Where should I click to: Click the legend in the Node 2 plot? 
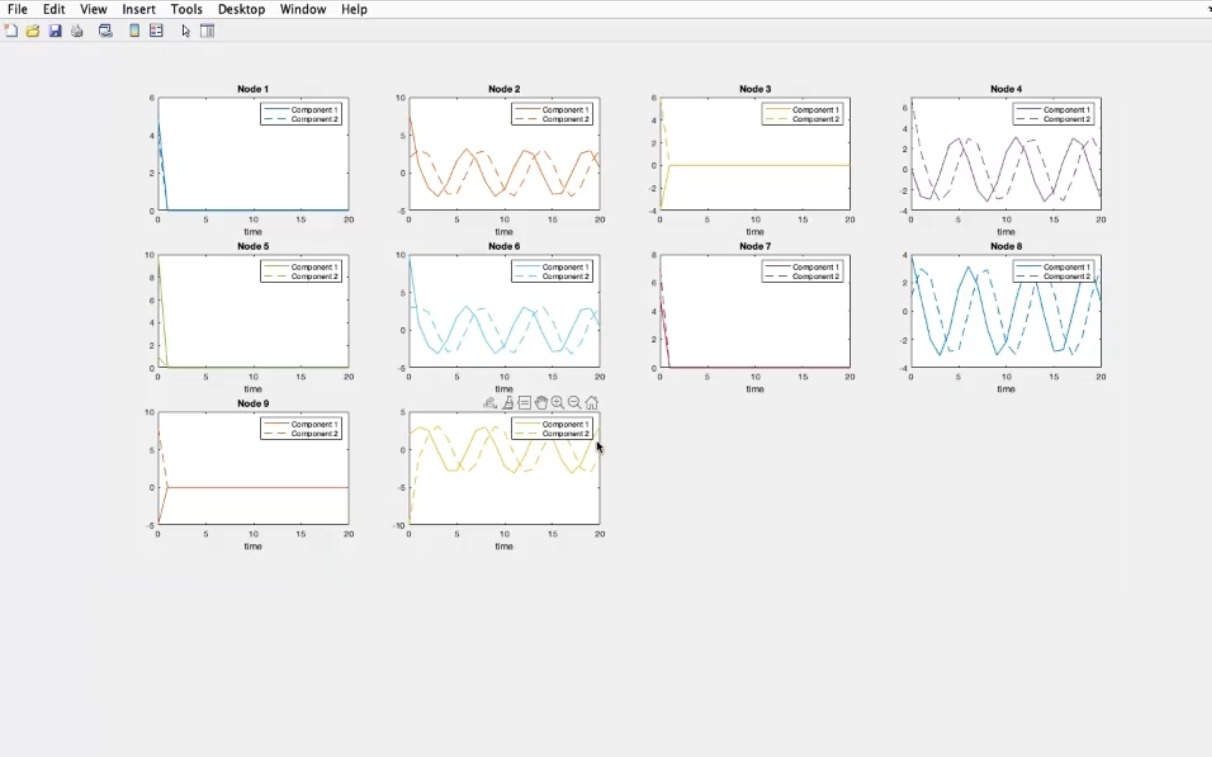pos(552,114)
